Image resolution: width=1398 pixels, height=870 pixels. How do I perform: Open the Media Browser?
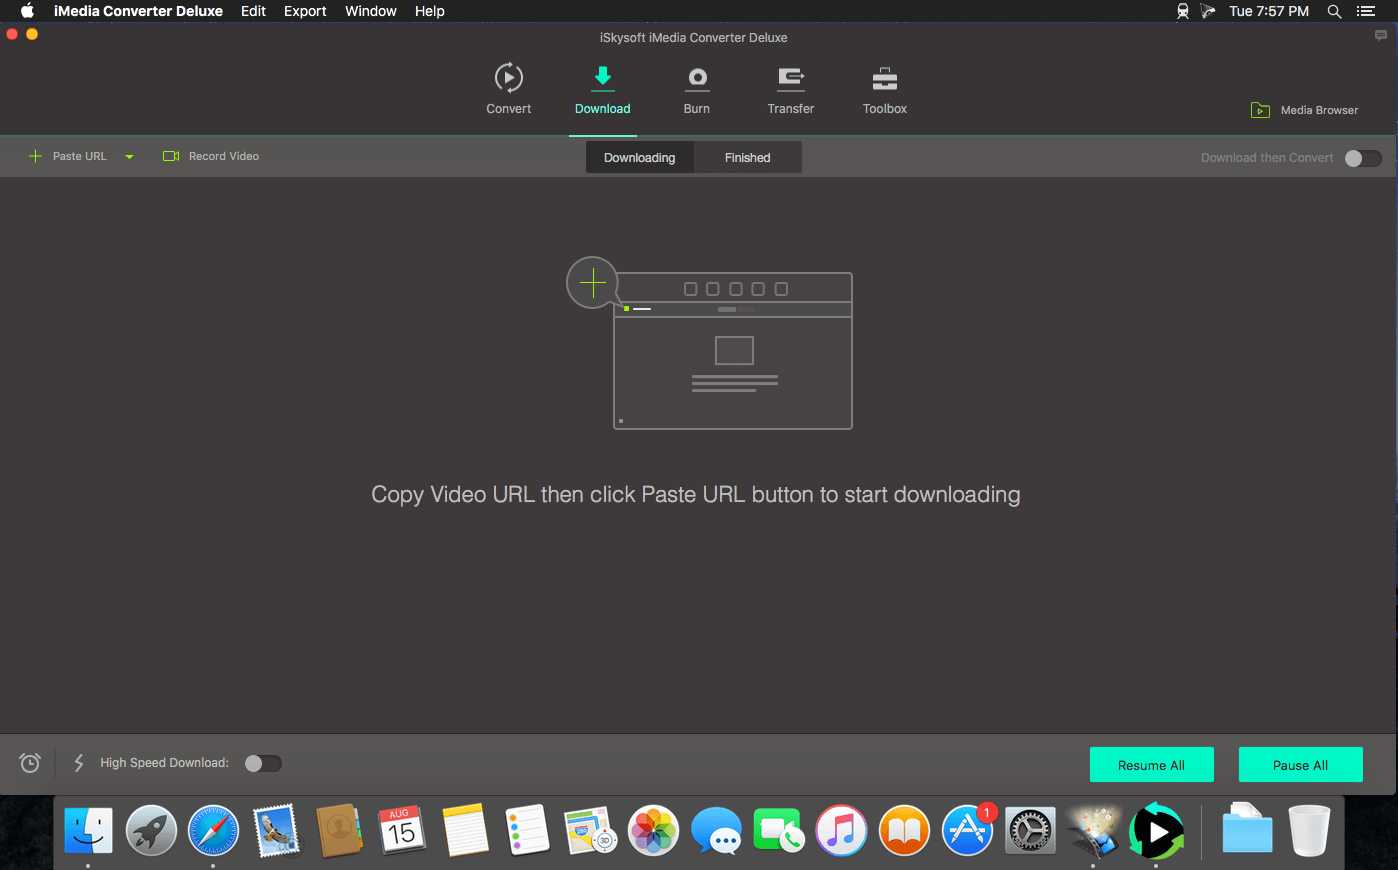(x=1305, y=110)
